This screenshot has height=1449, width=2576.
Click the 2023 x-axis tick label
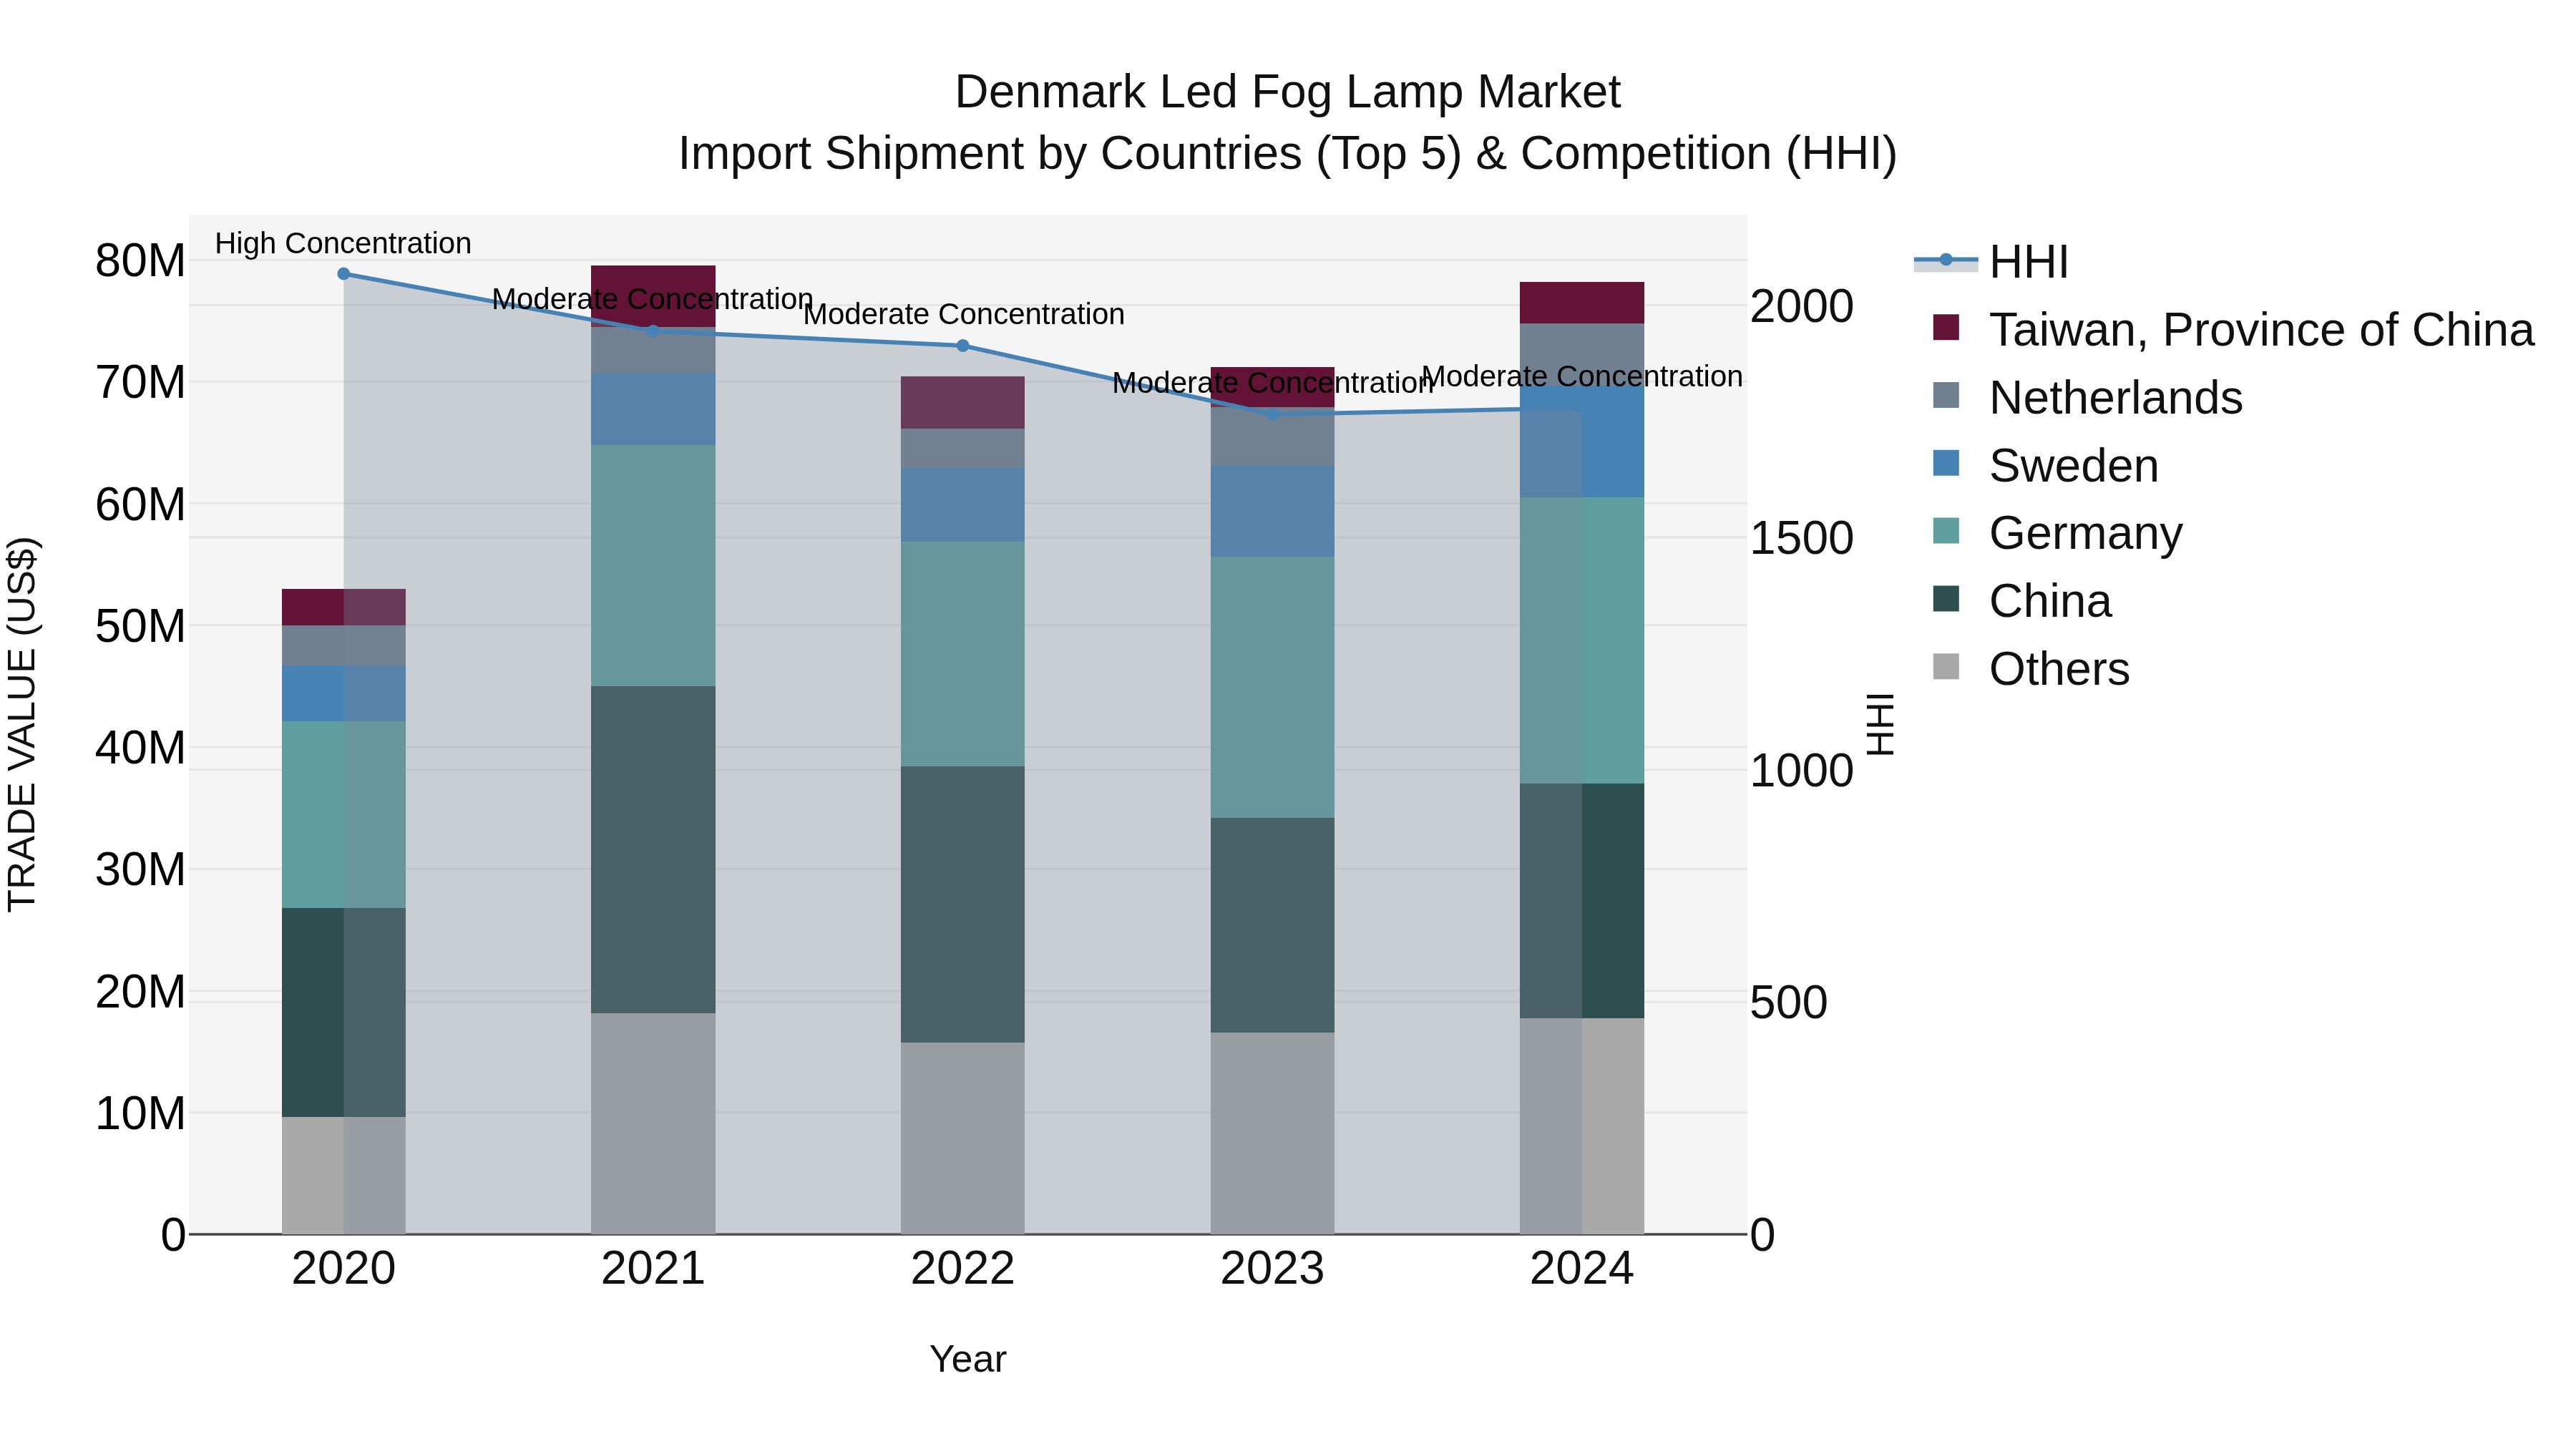click(1273, 1269)
